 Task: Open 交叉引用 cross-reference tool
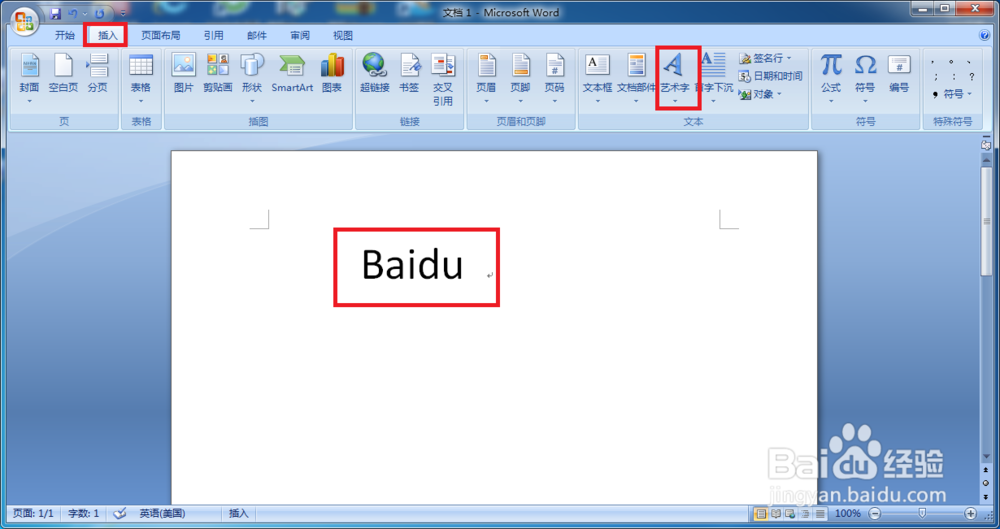click(x=443, y=80)
